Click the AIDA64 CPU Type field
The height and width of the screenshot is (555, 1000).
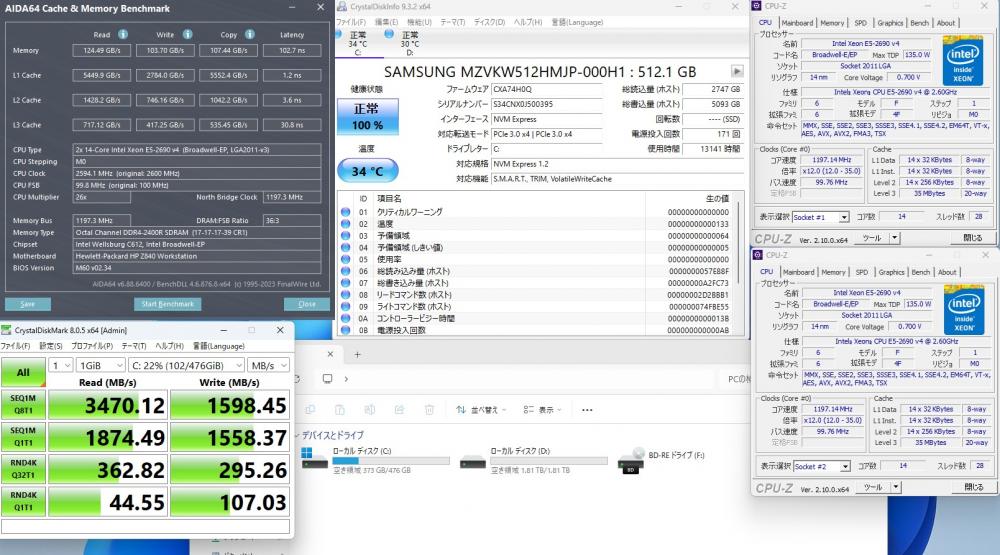click(x=197, y=150)
